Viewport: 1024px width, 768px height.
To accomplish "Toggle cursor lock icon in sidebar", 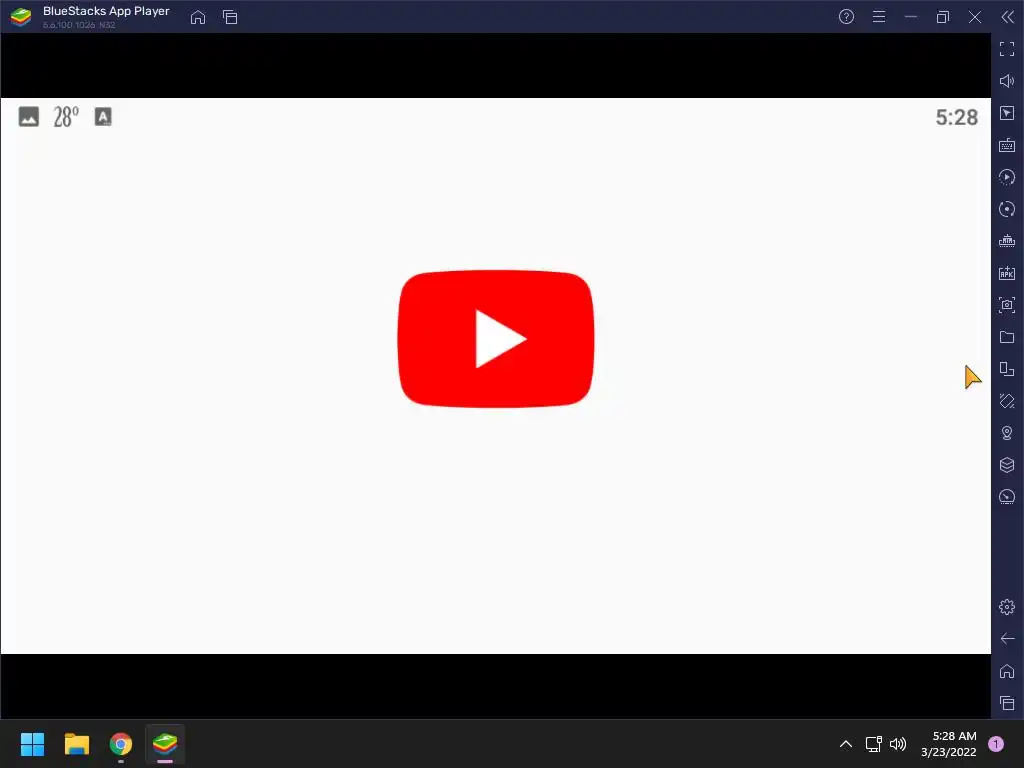I will [x=1007, y=113].
